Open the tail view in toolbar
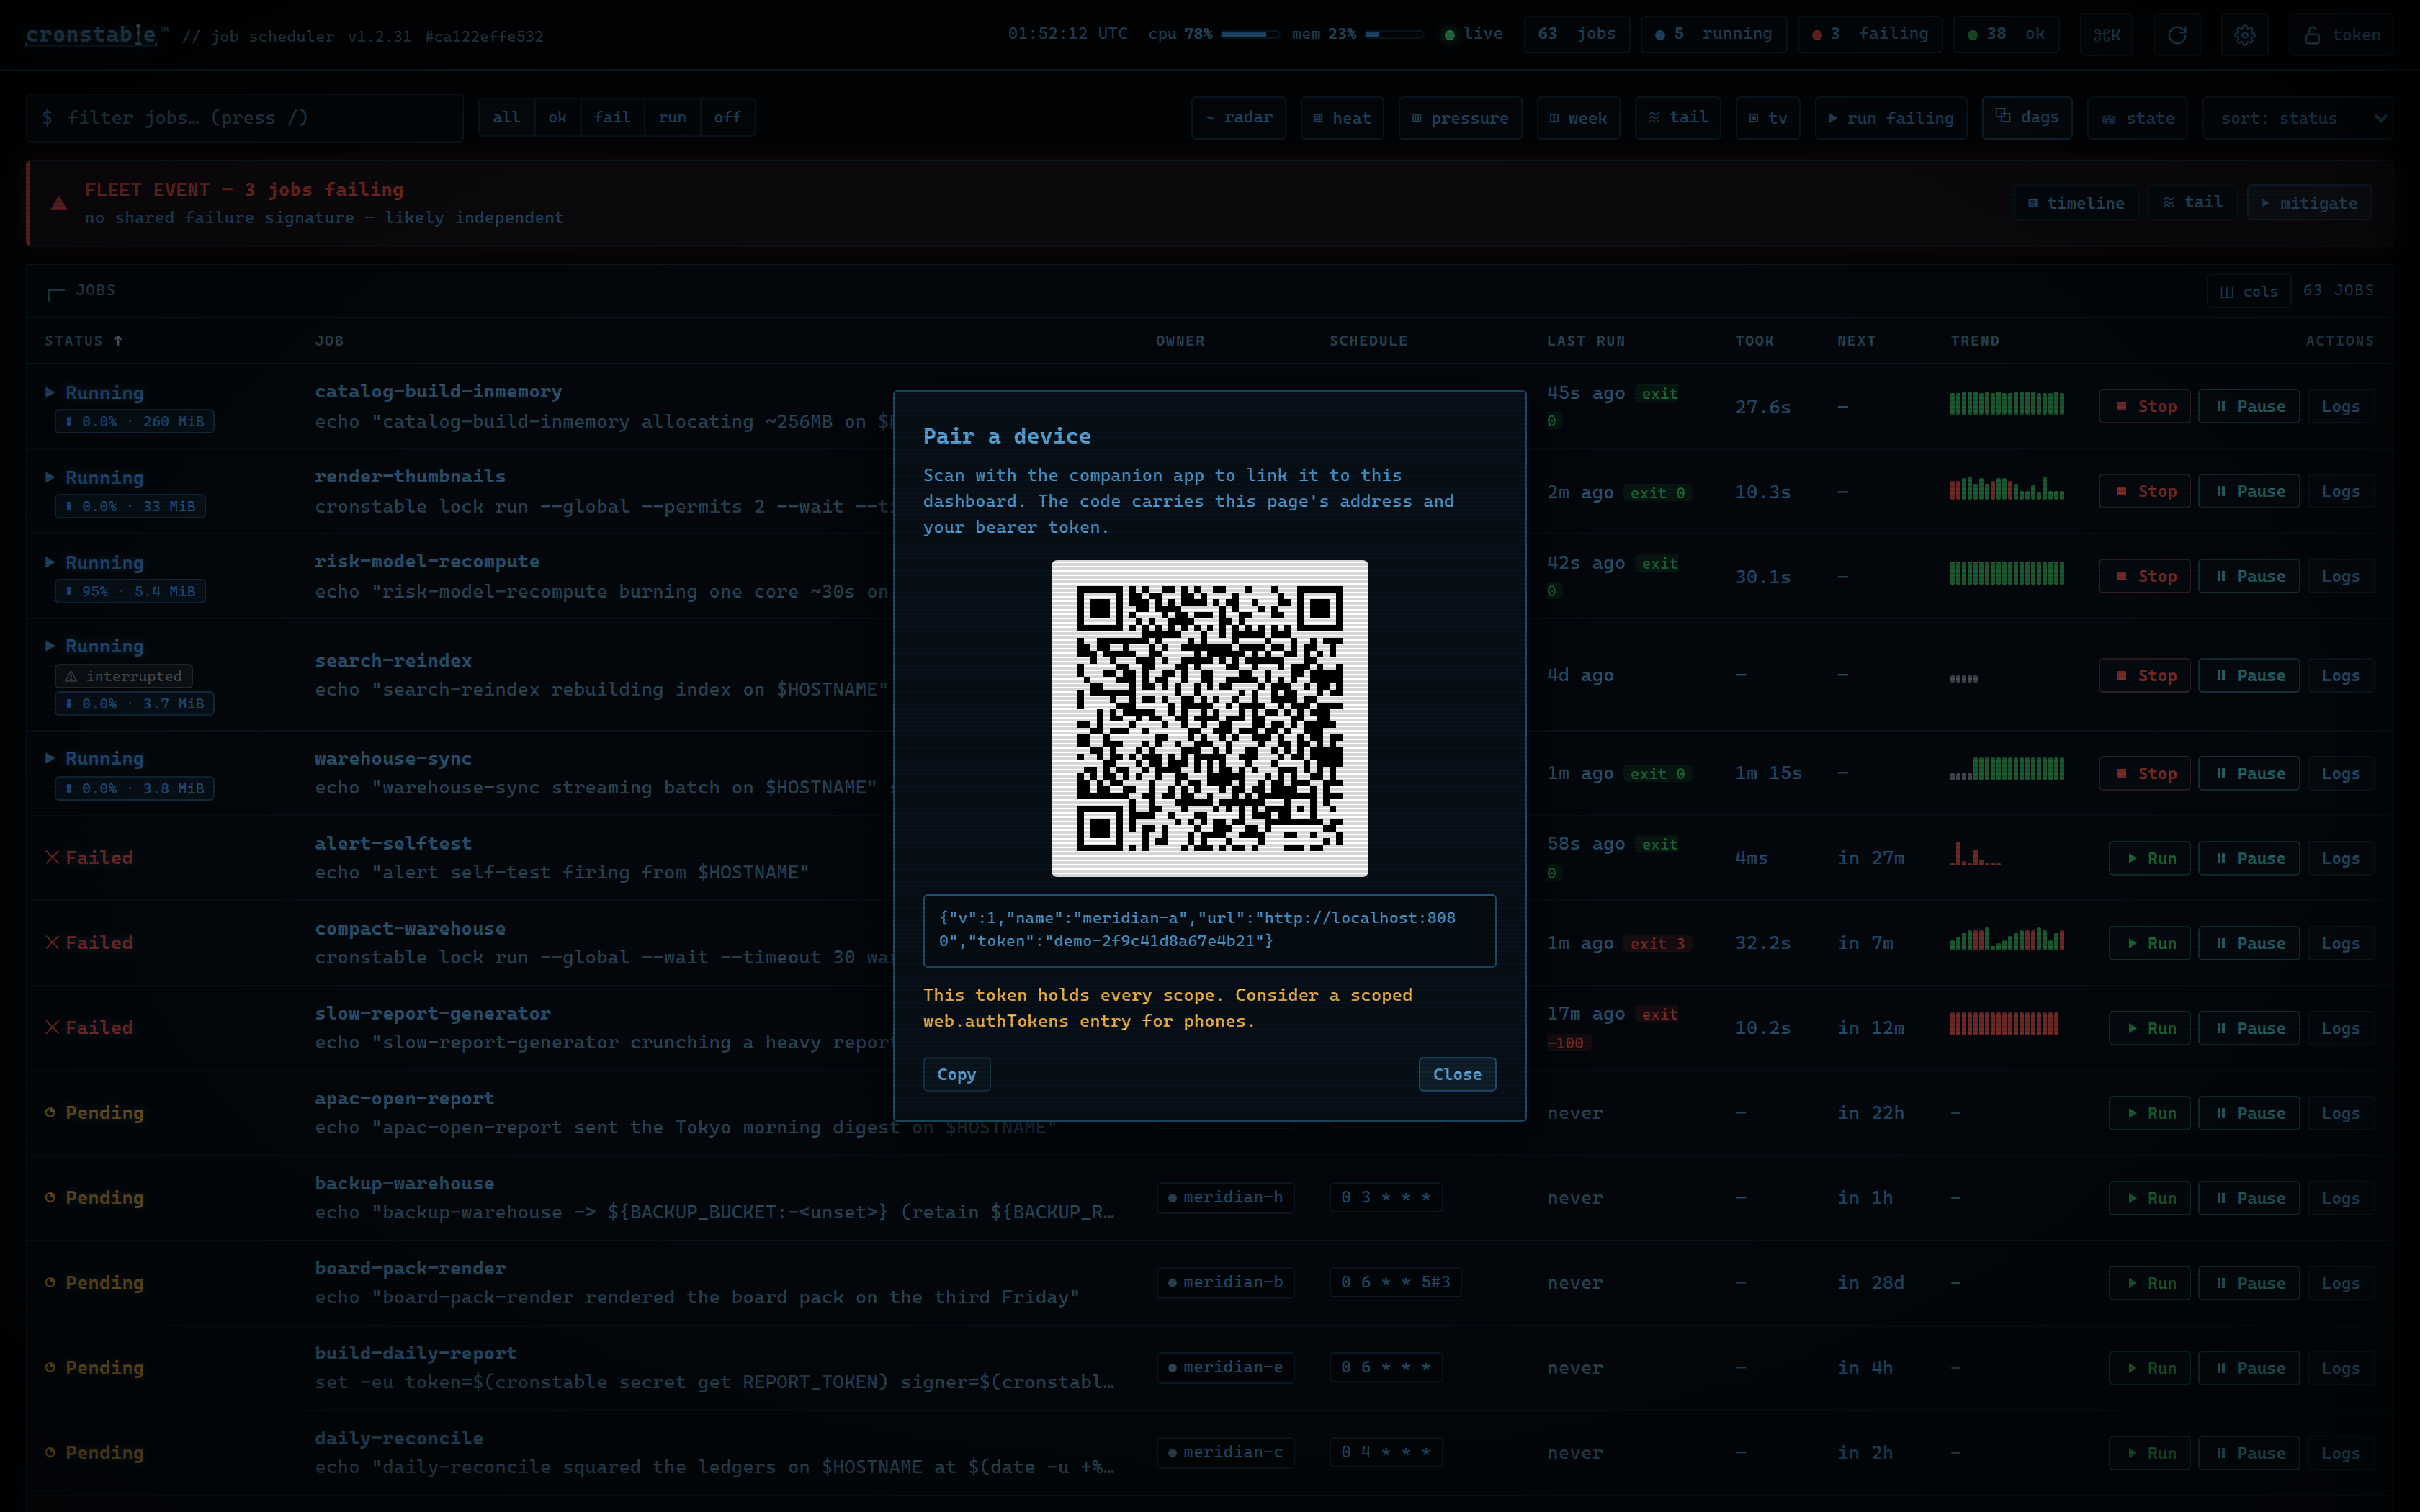 pyautogui.click(x=1677, y=118)
